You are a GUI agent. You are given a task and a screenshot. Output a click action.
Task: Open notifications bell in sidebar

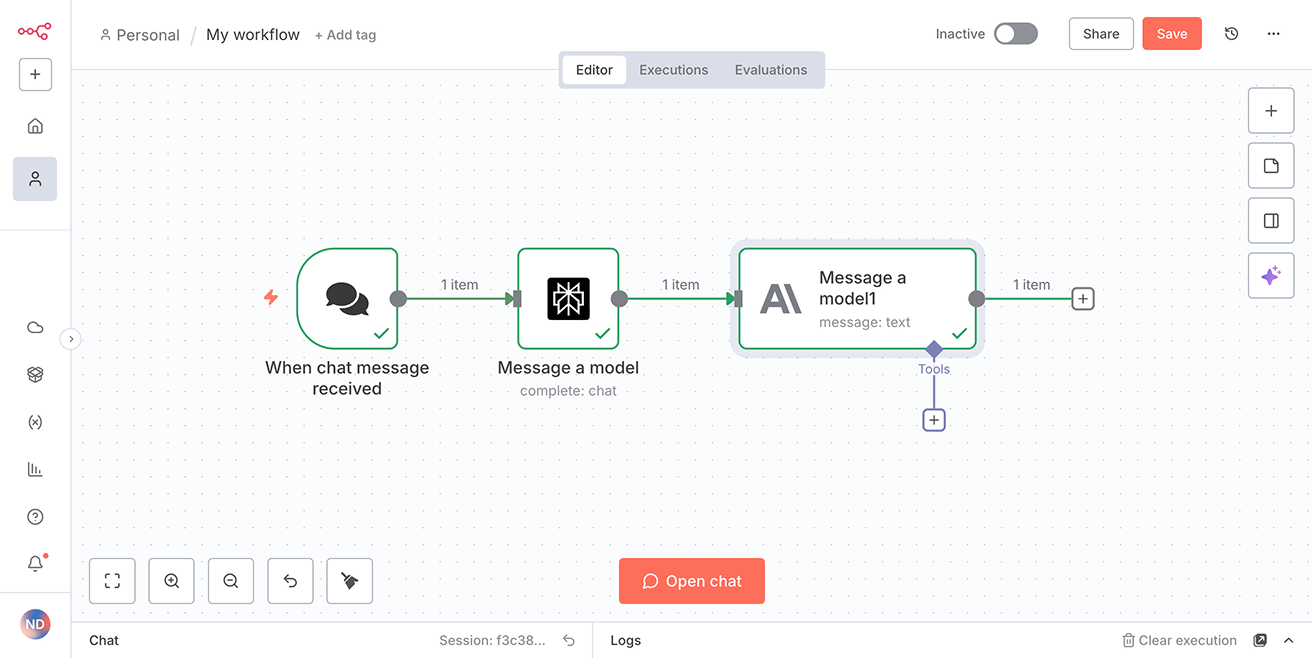point(35,564)
